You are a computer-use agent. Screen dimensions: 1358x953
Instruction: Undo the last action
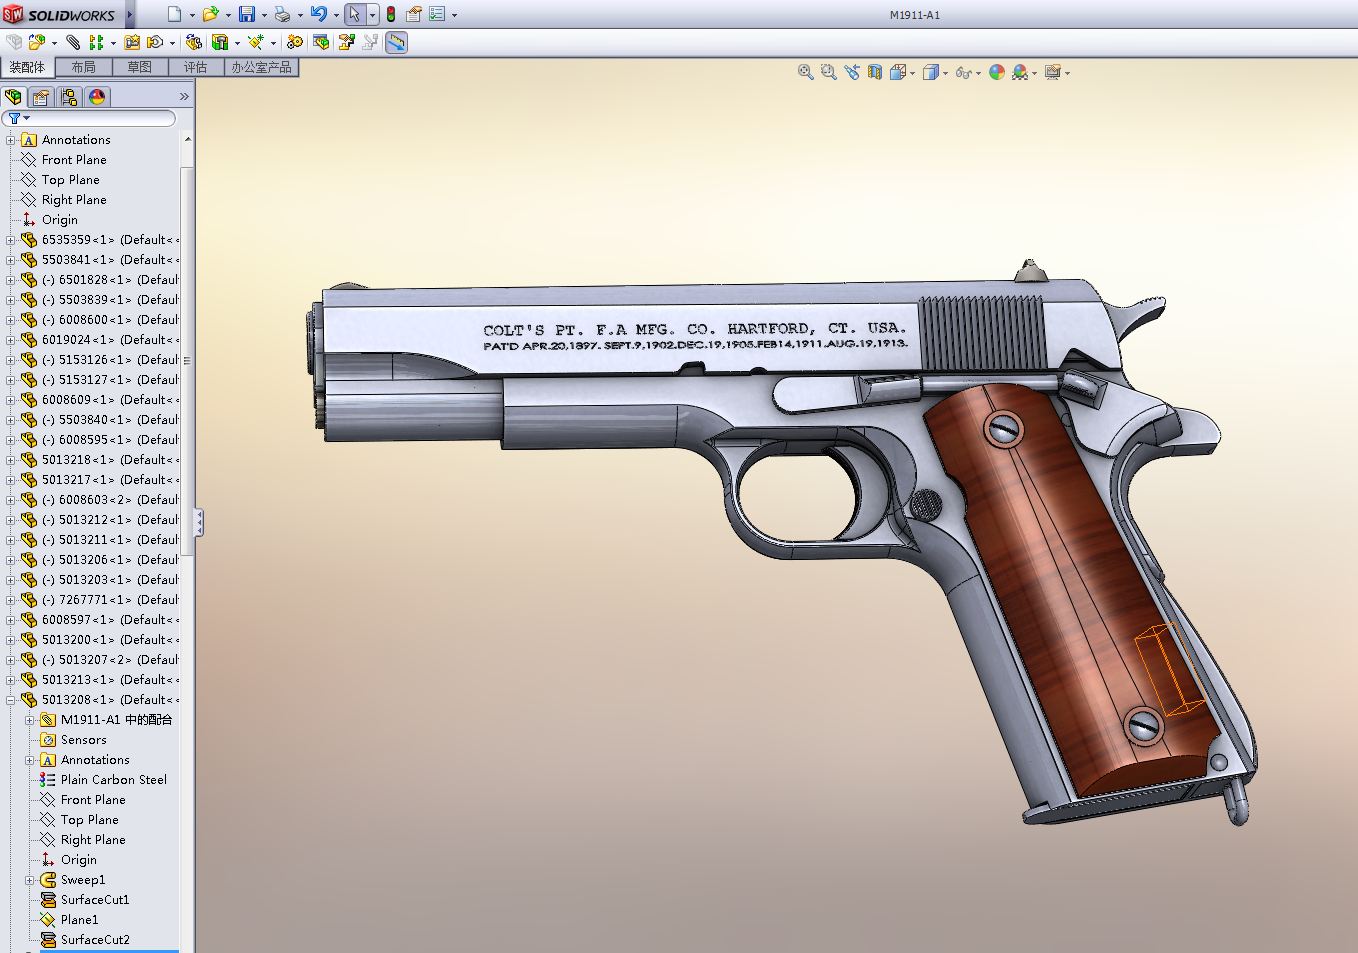pyautogui.click(x=318, y=14)
